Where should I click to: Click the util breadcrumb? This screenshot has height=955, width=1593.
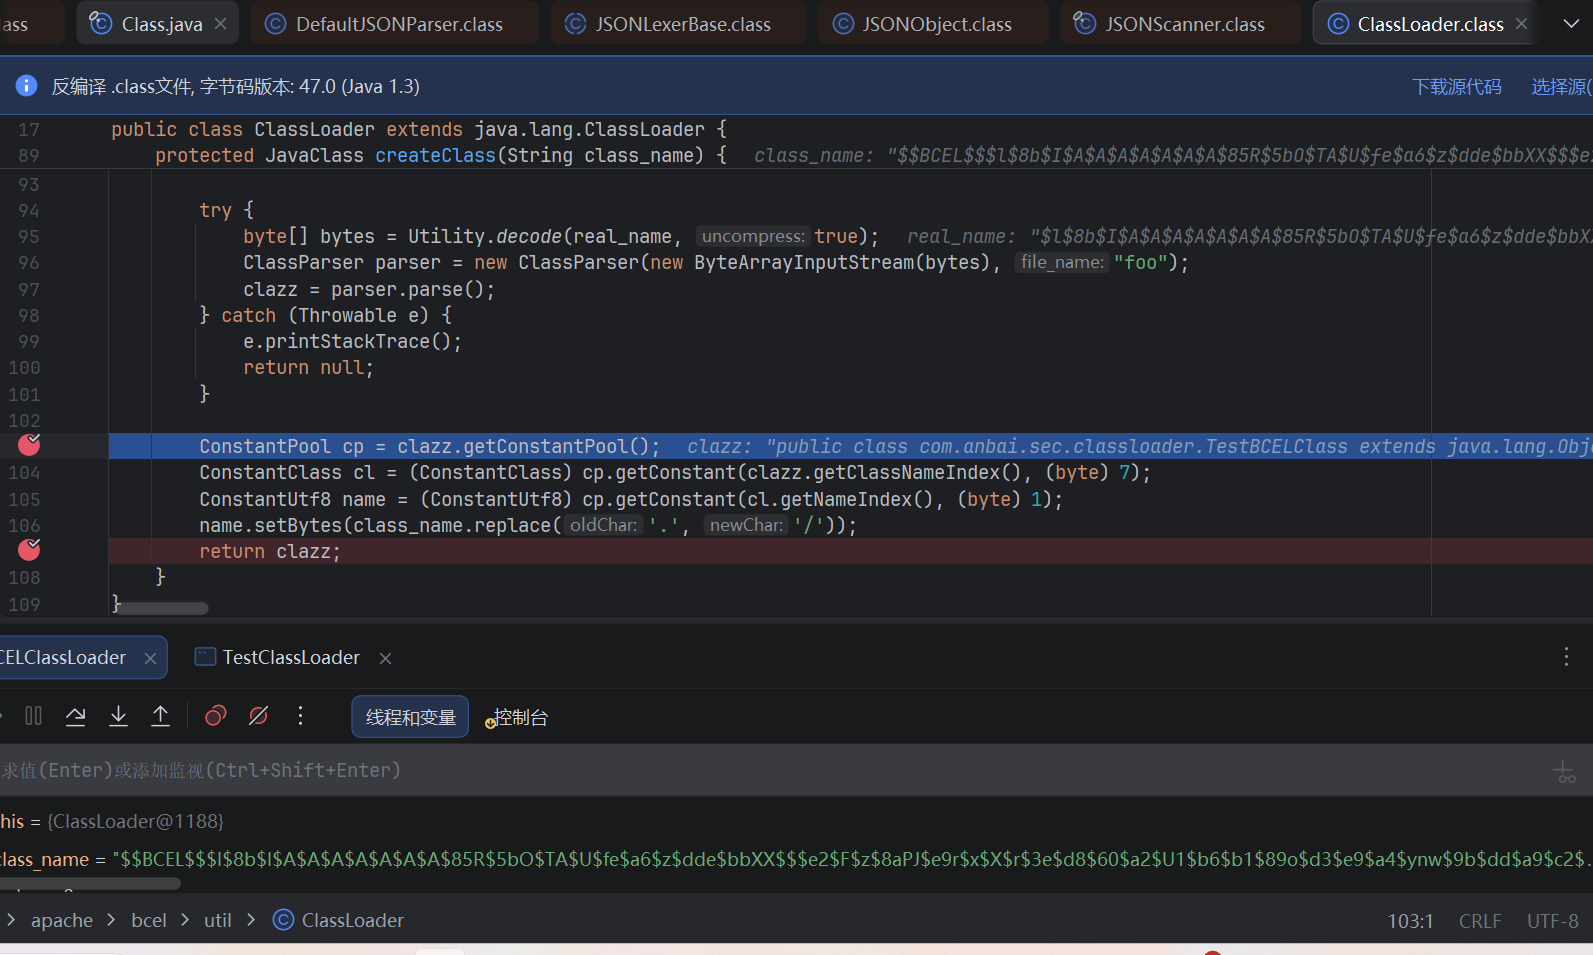point(218,920)
